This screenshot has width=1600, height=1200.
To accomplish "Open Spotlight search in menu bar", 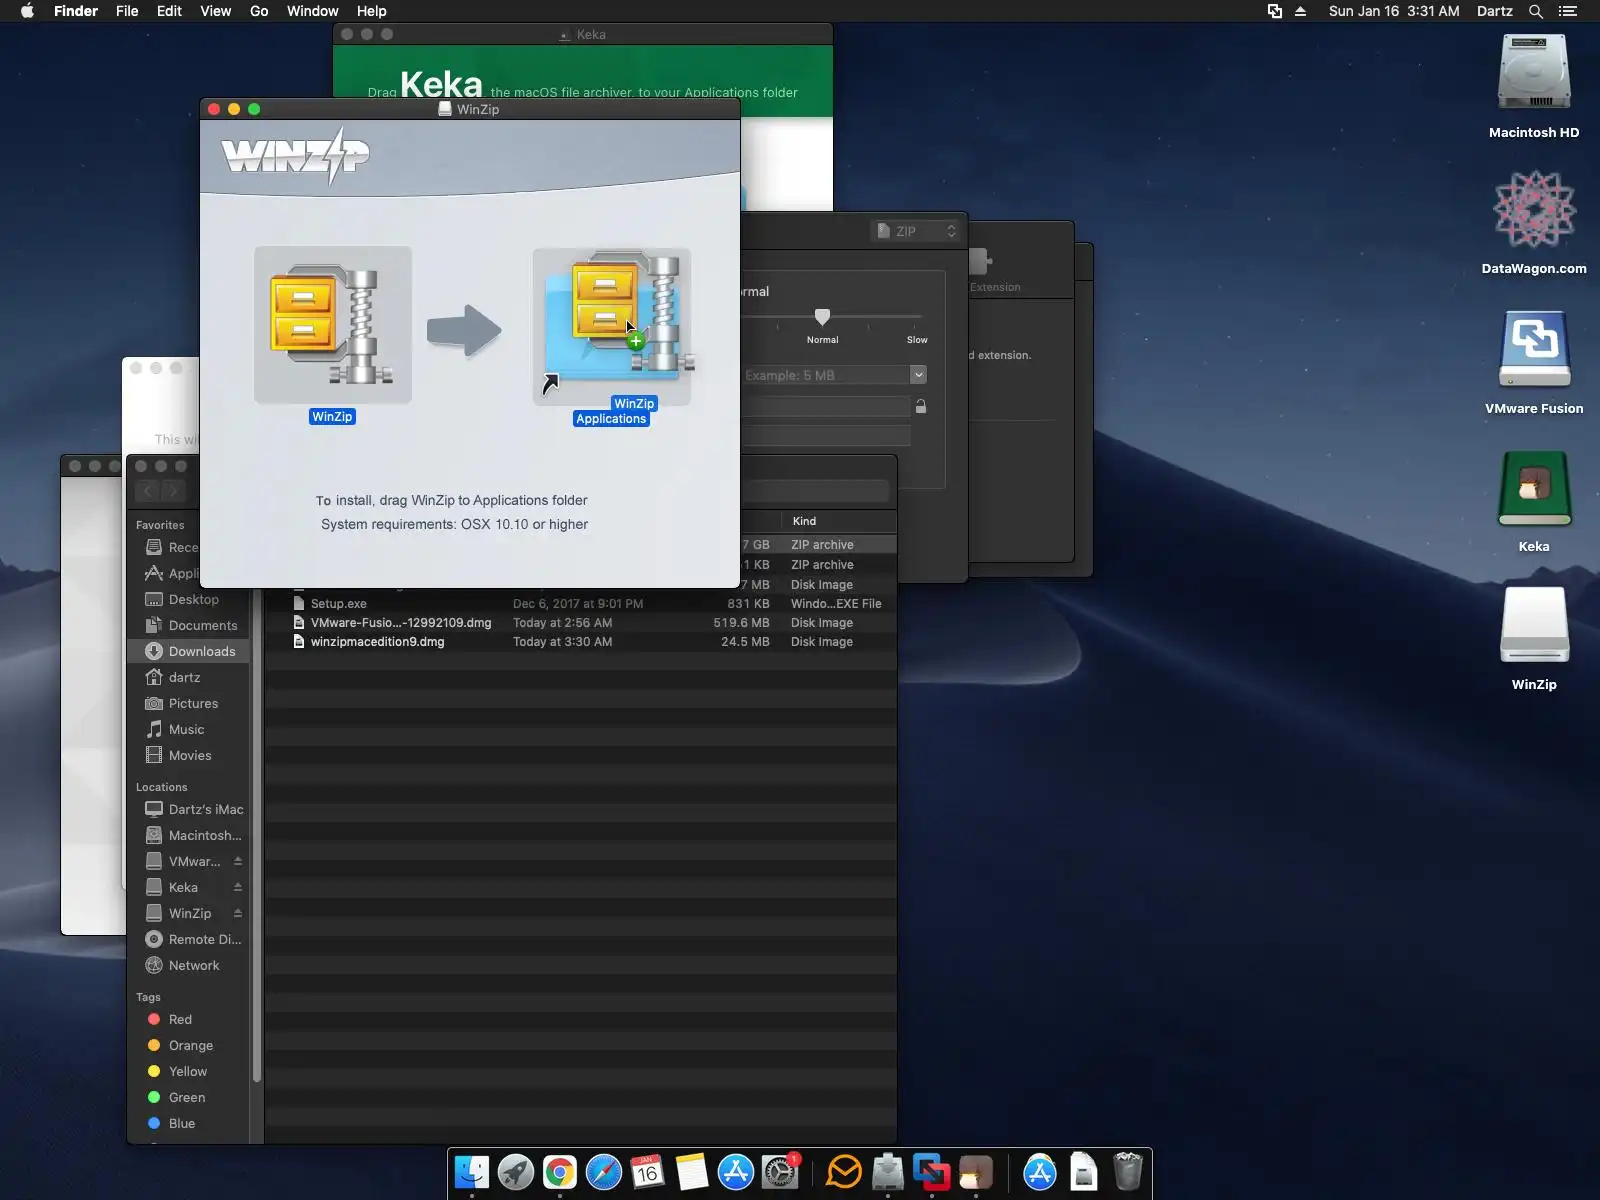I will pos(1536,11).
